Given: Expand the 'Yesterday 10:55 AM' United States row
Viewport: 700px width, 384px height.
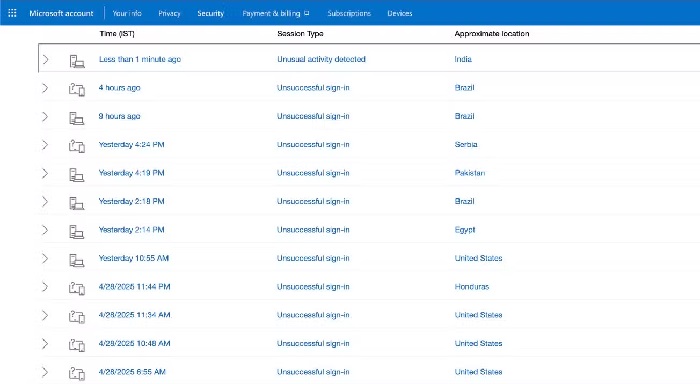Looking at the screenshot, I should coord(45,259).
